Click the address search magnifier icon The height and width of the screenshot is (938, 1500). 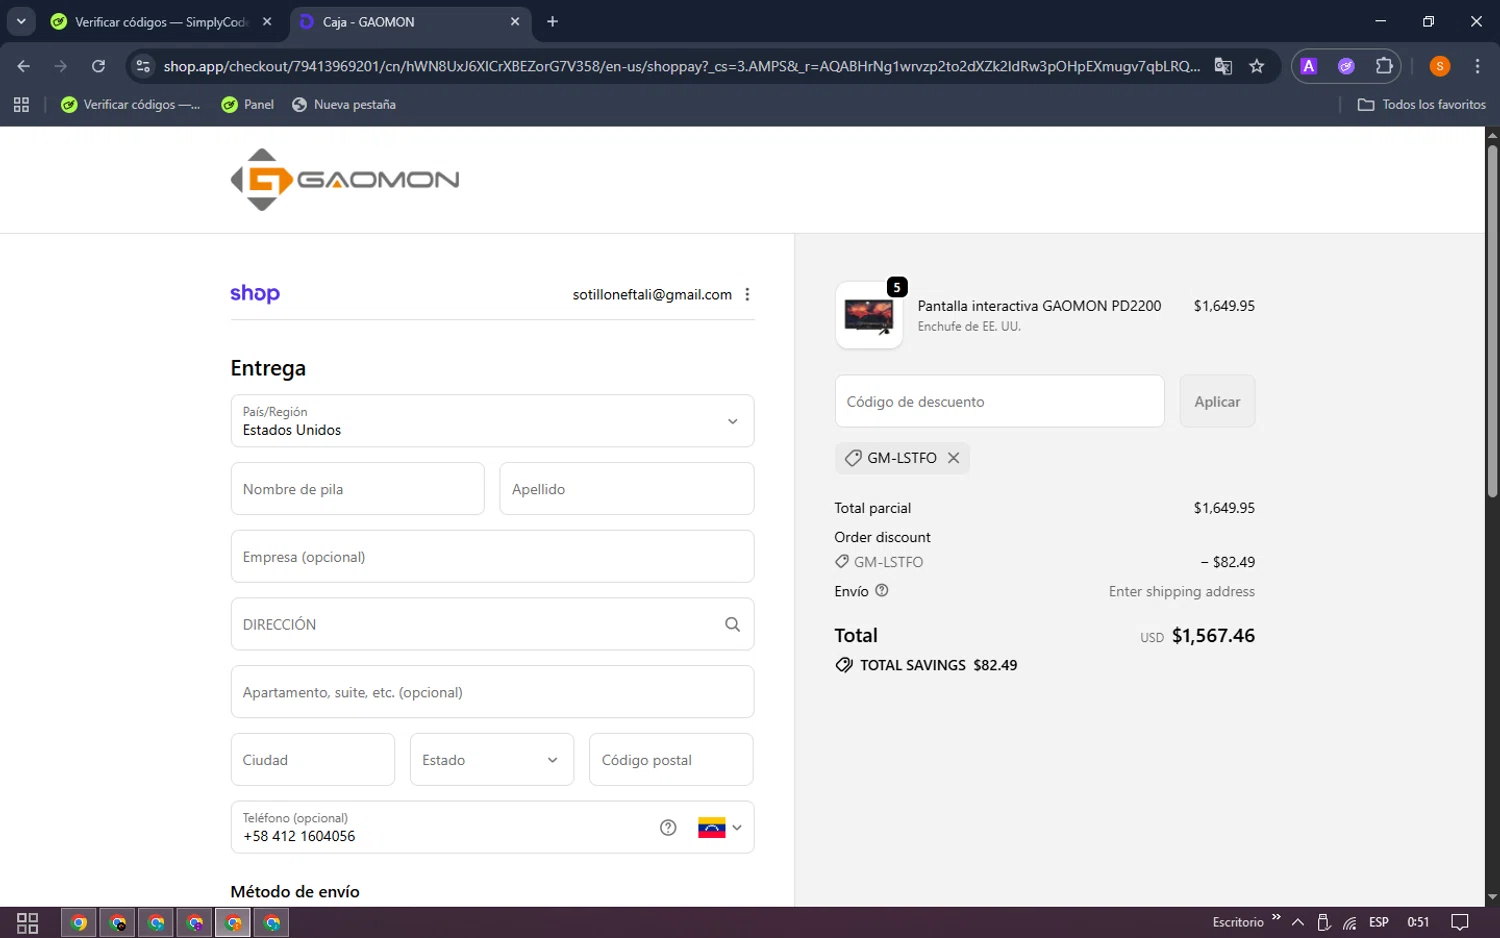[x=732, y=624]
